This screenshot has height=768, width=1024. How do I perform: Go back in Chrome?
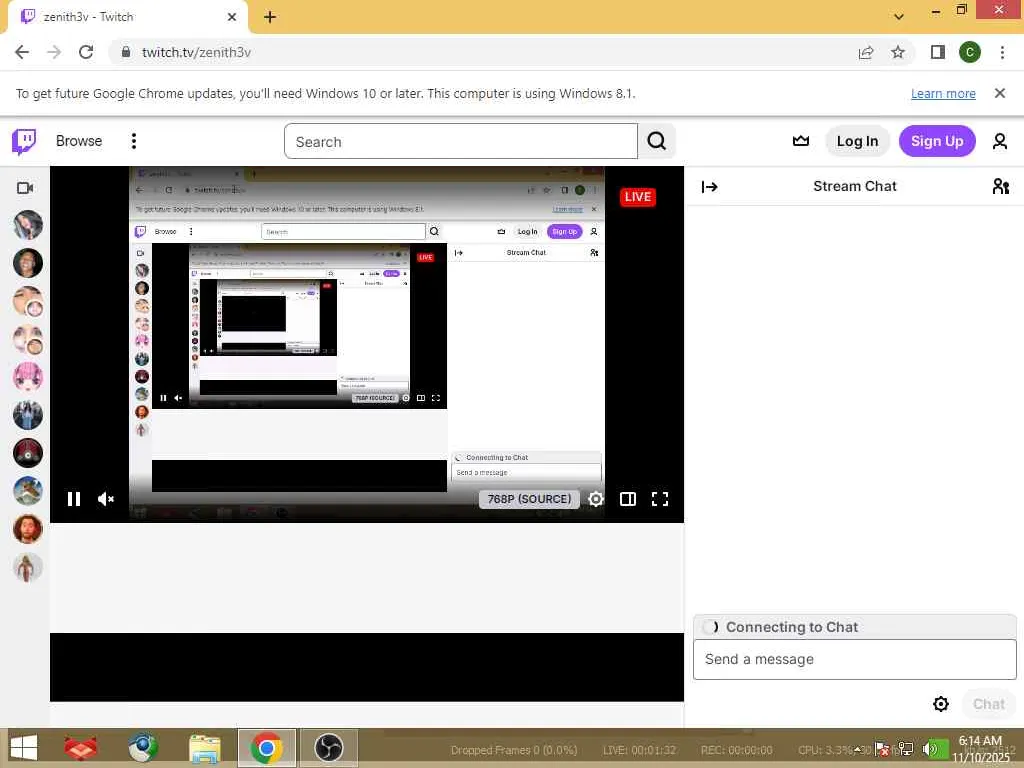22,52
